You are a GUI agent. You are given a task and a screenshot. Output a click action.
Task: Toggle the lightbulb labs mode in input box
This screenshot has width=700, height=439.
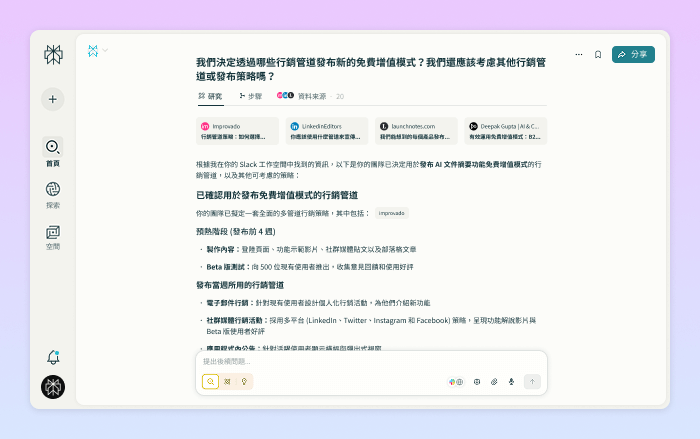coord(244,381)
